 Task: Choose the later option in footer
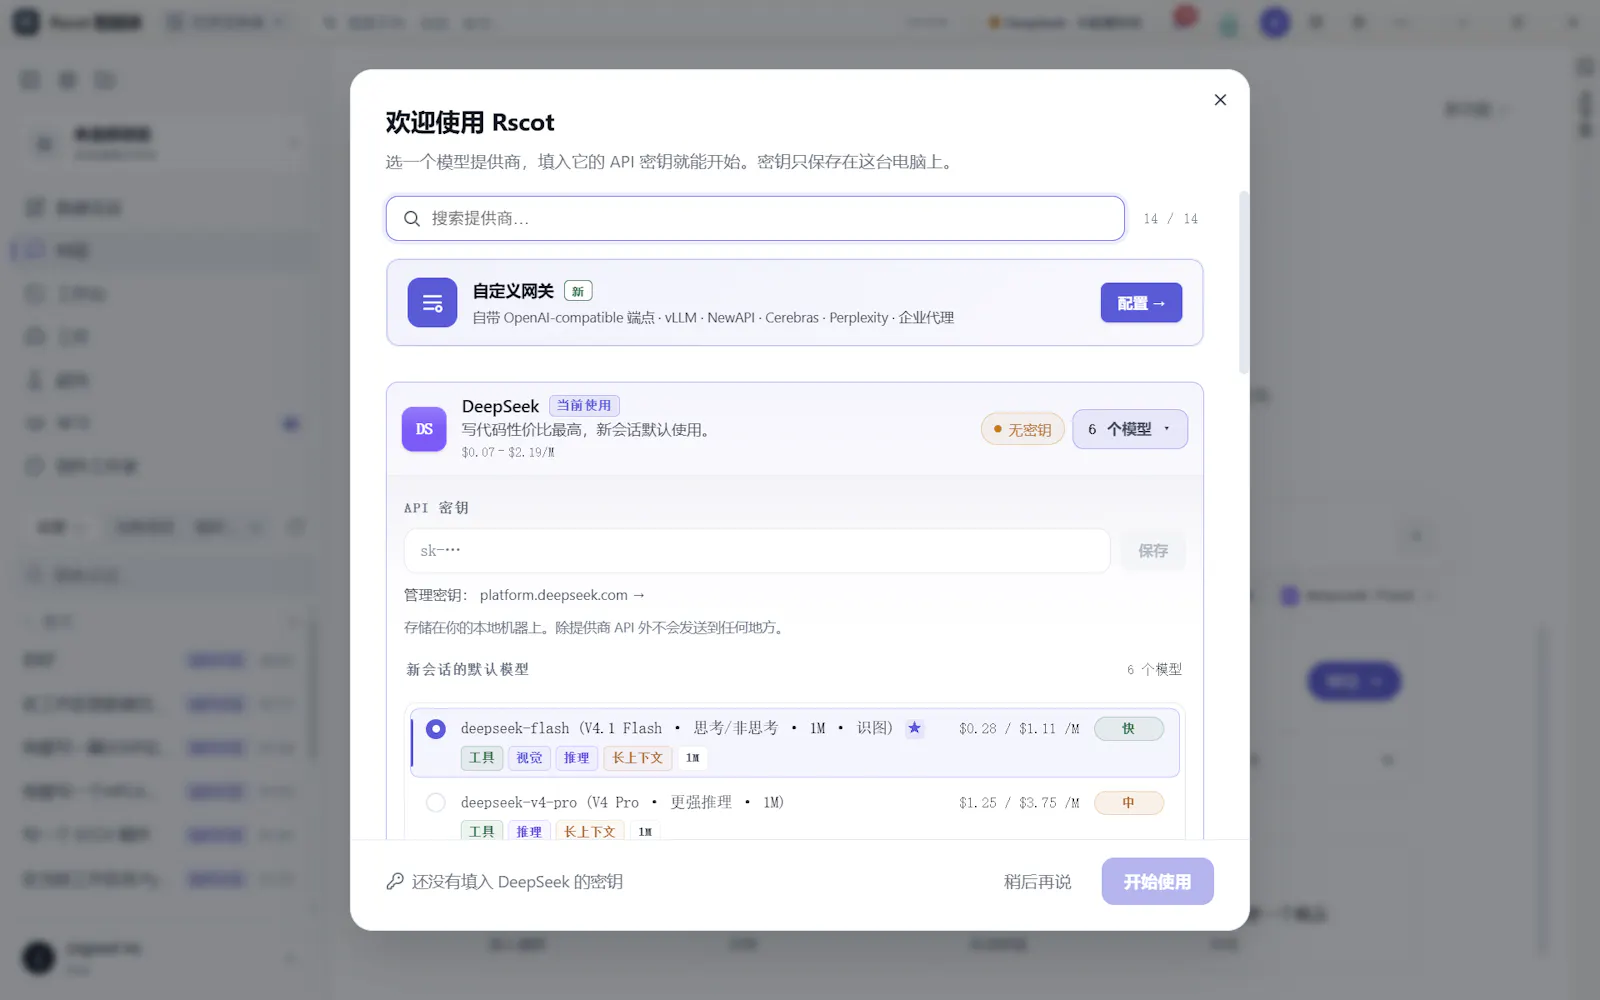[x=1037, y=882]
